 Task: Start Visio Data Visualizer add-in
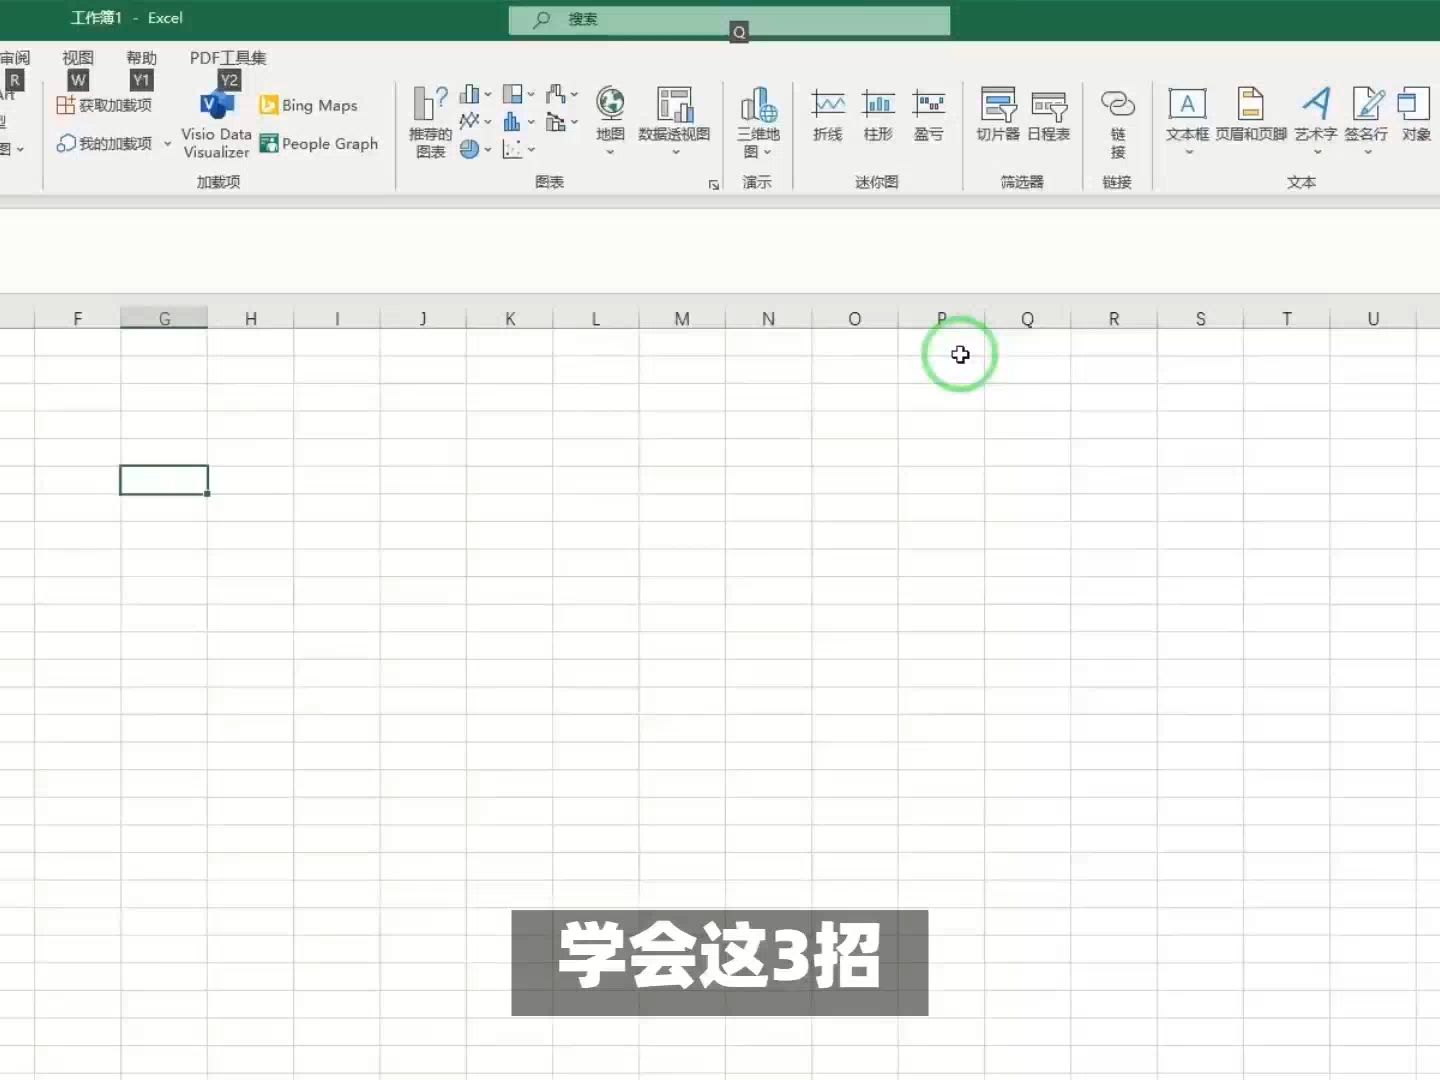coord(215,120)
